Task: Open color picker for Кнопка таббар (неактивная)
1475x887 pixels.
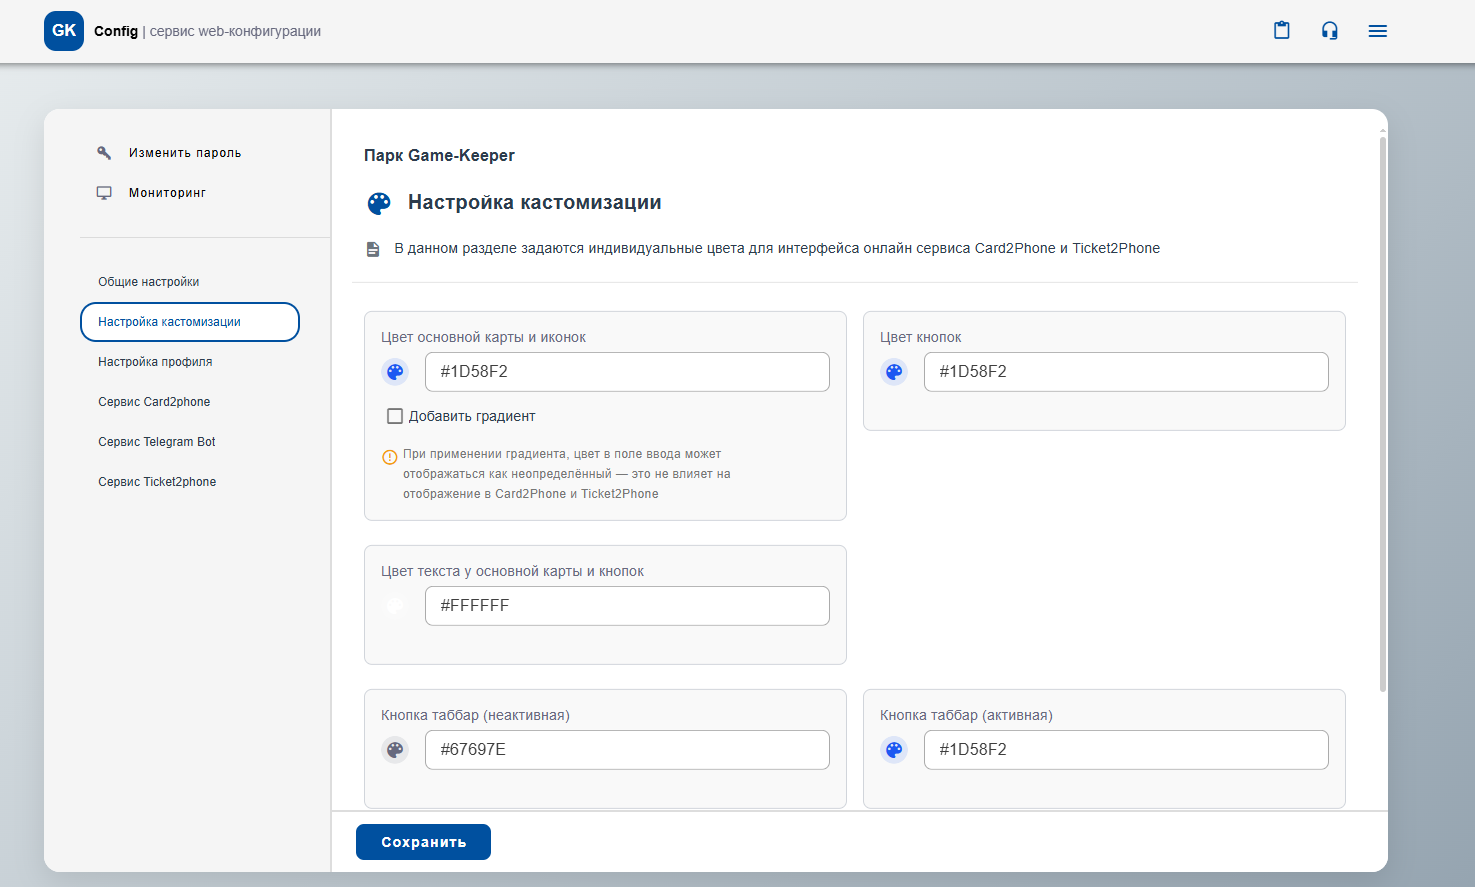Action: tap(395, 750)
